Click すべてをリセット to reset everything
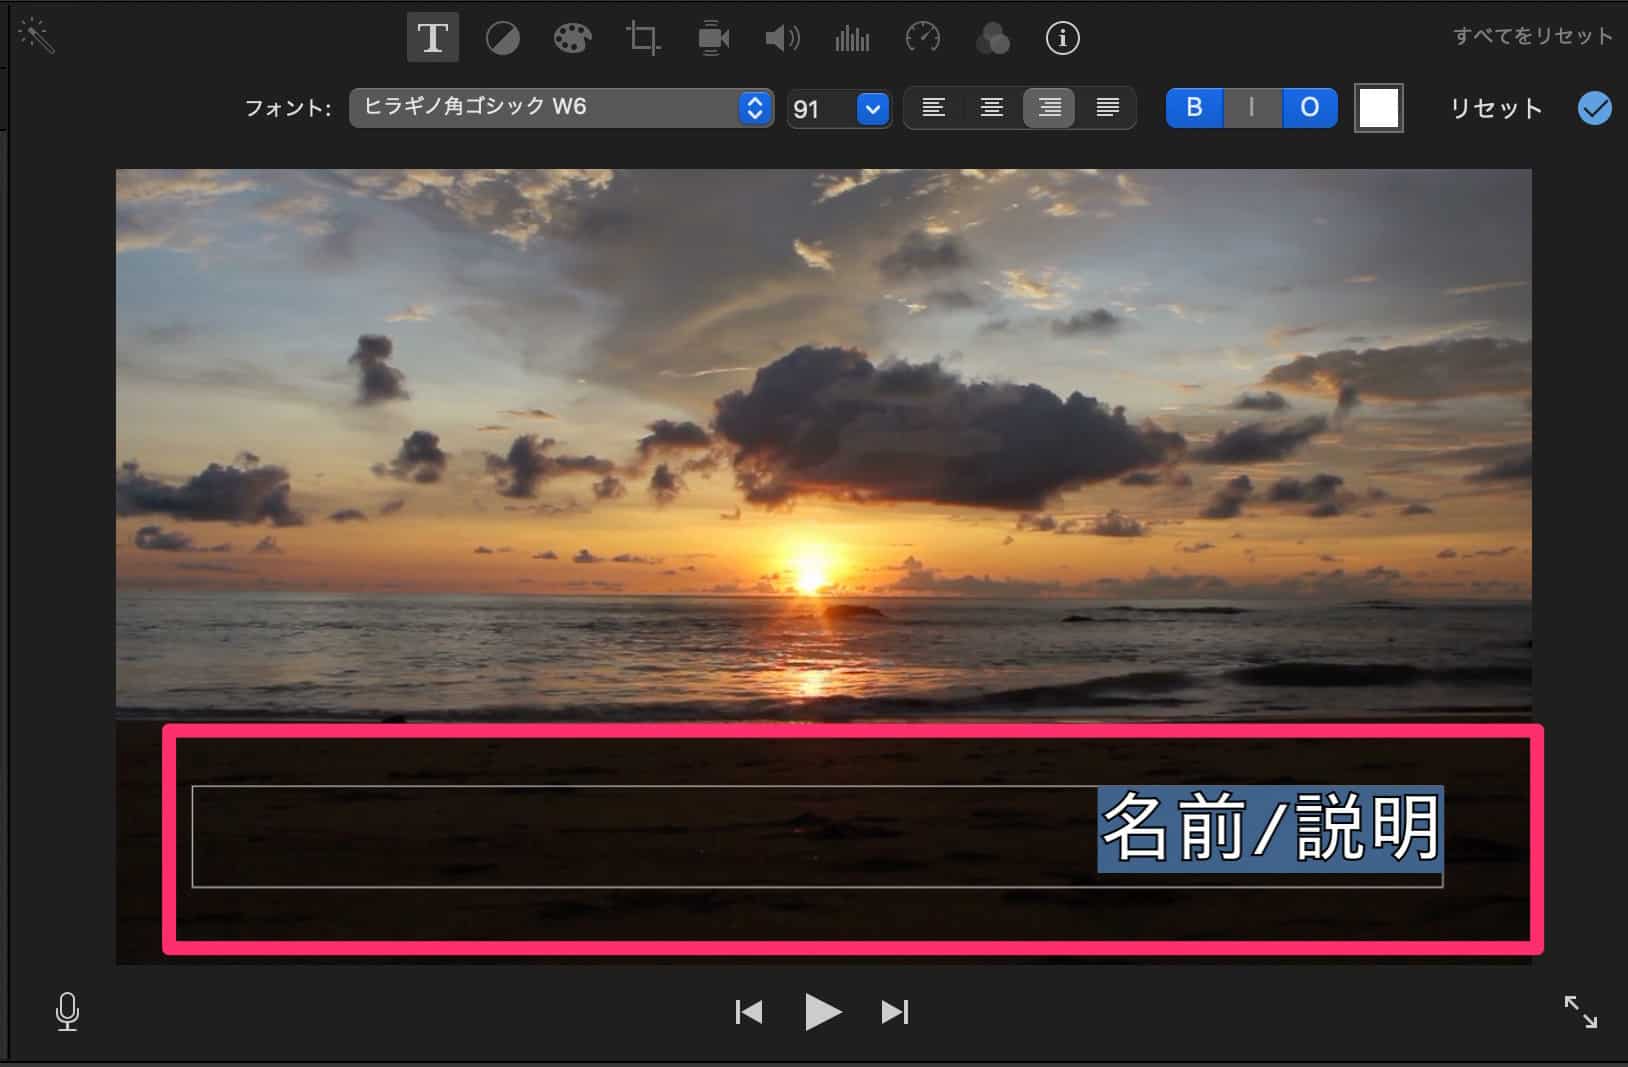Viewport: 1628px width, 1067px height. [1532, 37]
